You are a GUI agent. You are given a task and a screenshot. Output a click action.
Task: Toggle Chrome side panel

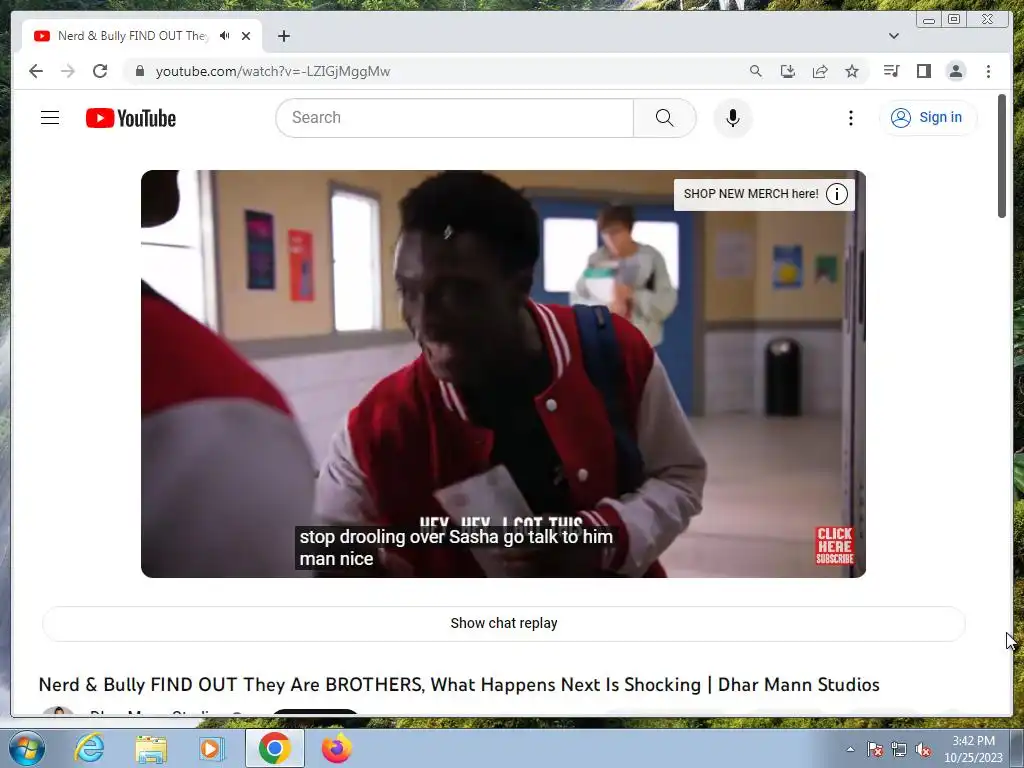(923, 71)
